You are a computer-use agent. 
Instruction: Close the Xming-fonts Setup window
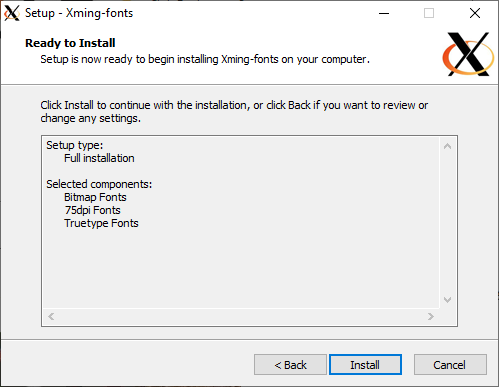click(475, 13)
